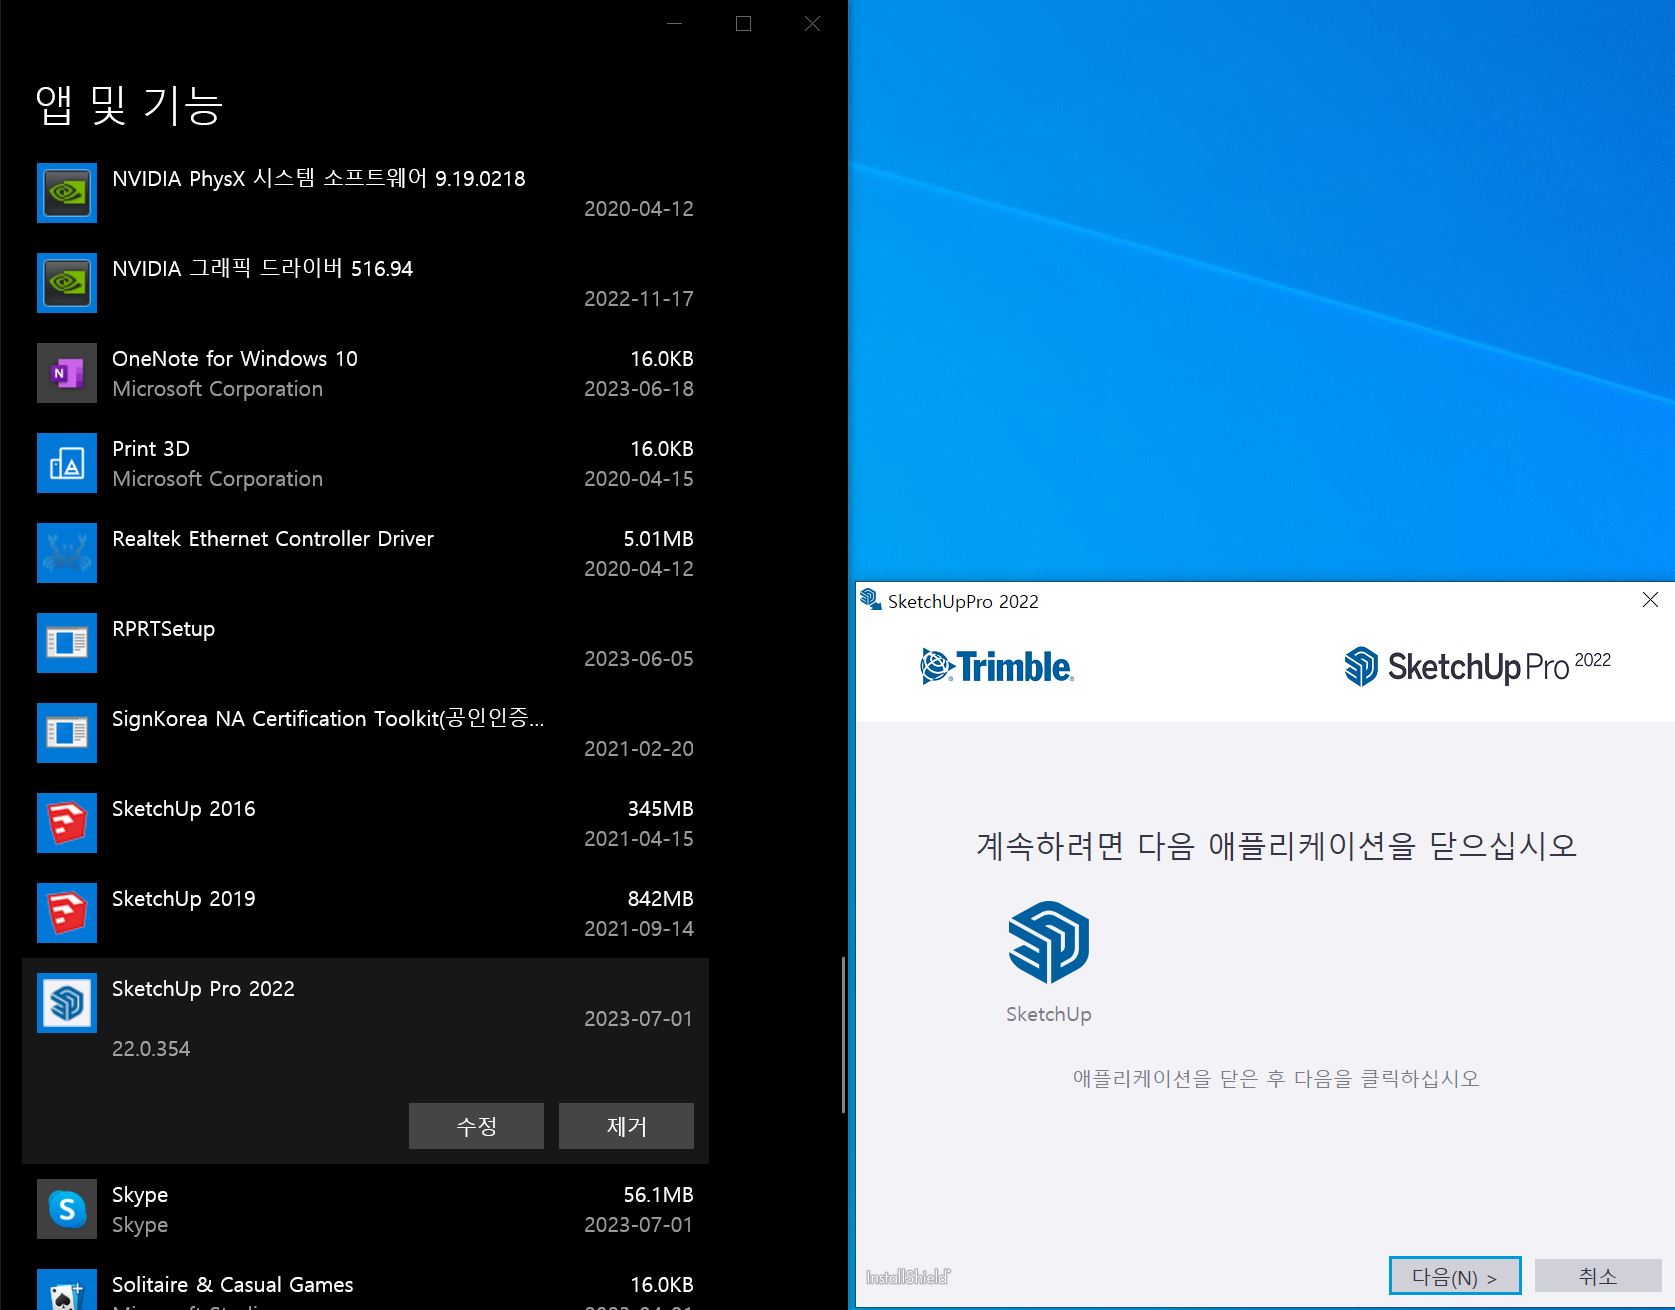This screenshot has width=1675, height=1310.
Task: Select 'SketchUp 2019' entry text
Action: 183,898
